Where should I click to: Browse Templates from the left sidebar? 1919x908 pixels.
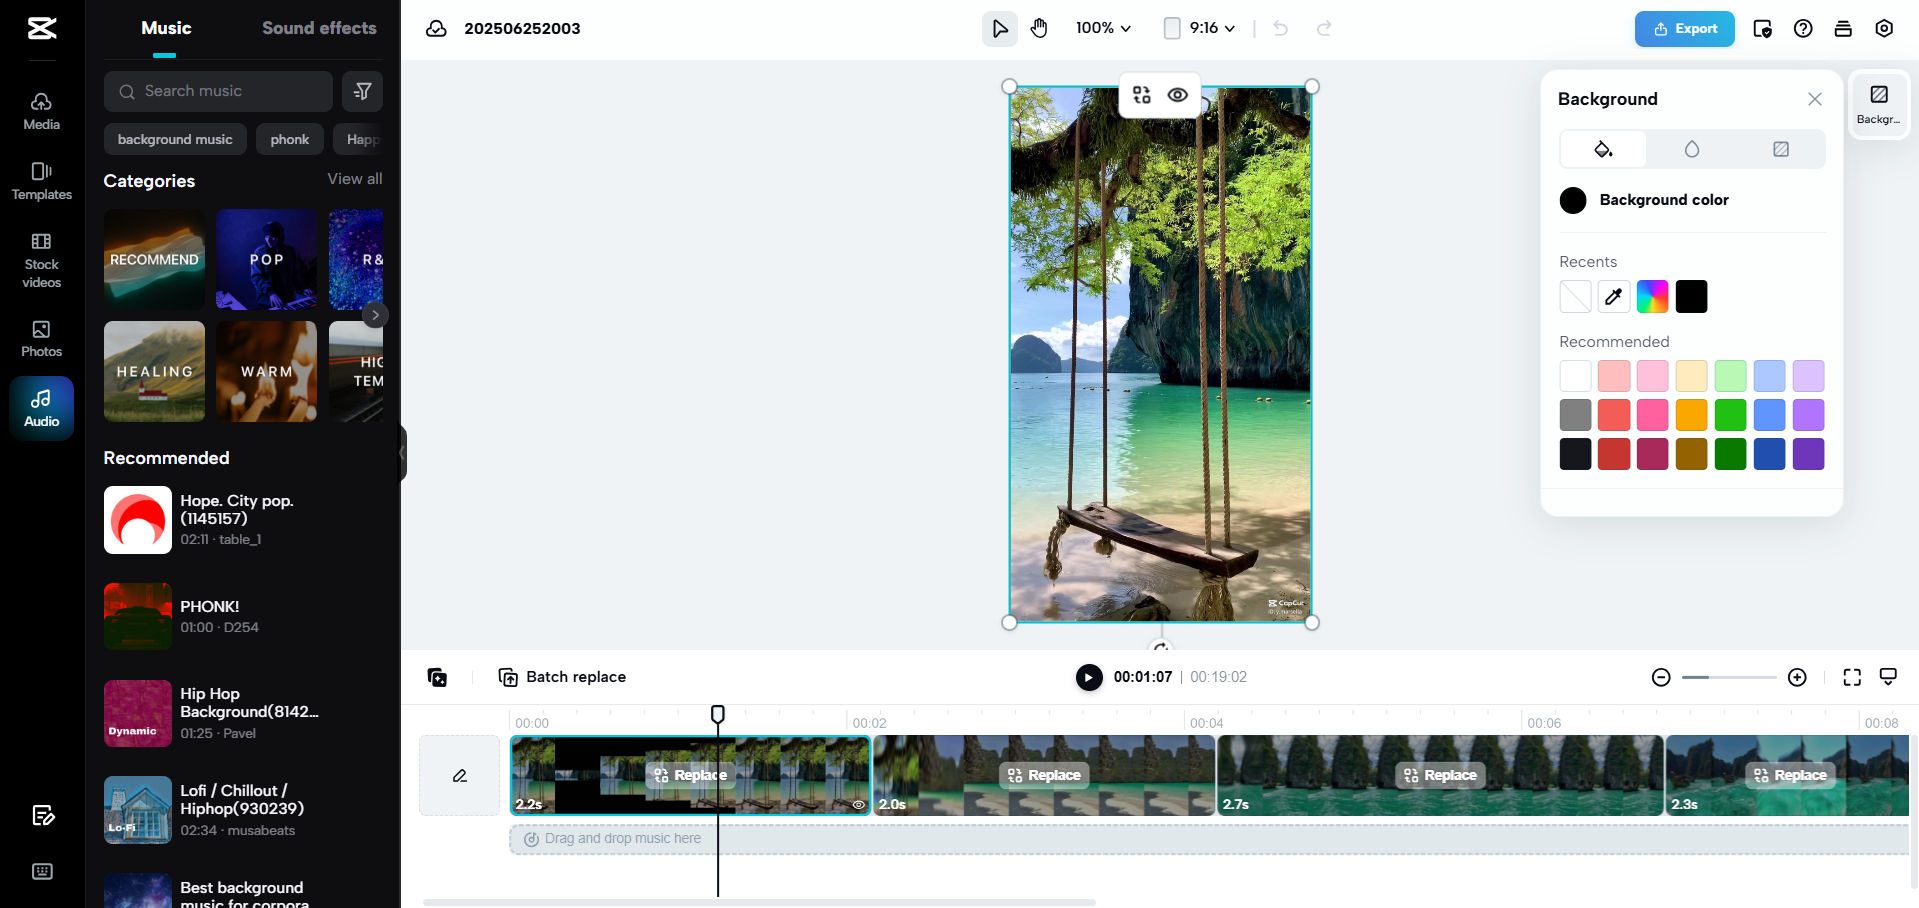[x=41, y=181]
